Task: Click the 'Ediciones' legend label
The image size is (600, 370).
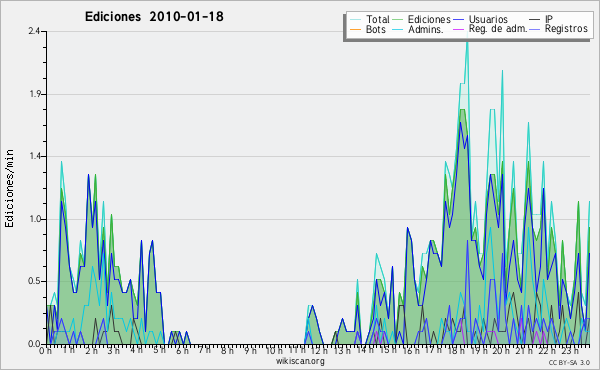Action: click(x=429, y=19)
